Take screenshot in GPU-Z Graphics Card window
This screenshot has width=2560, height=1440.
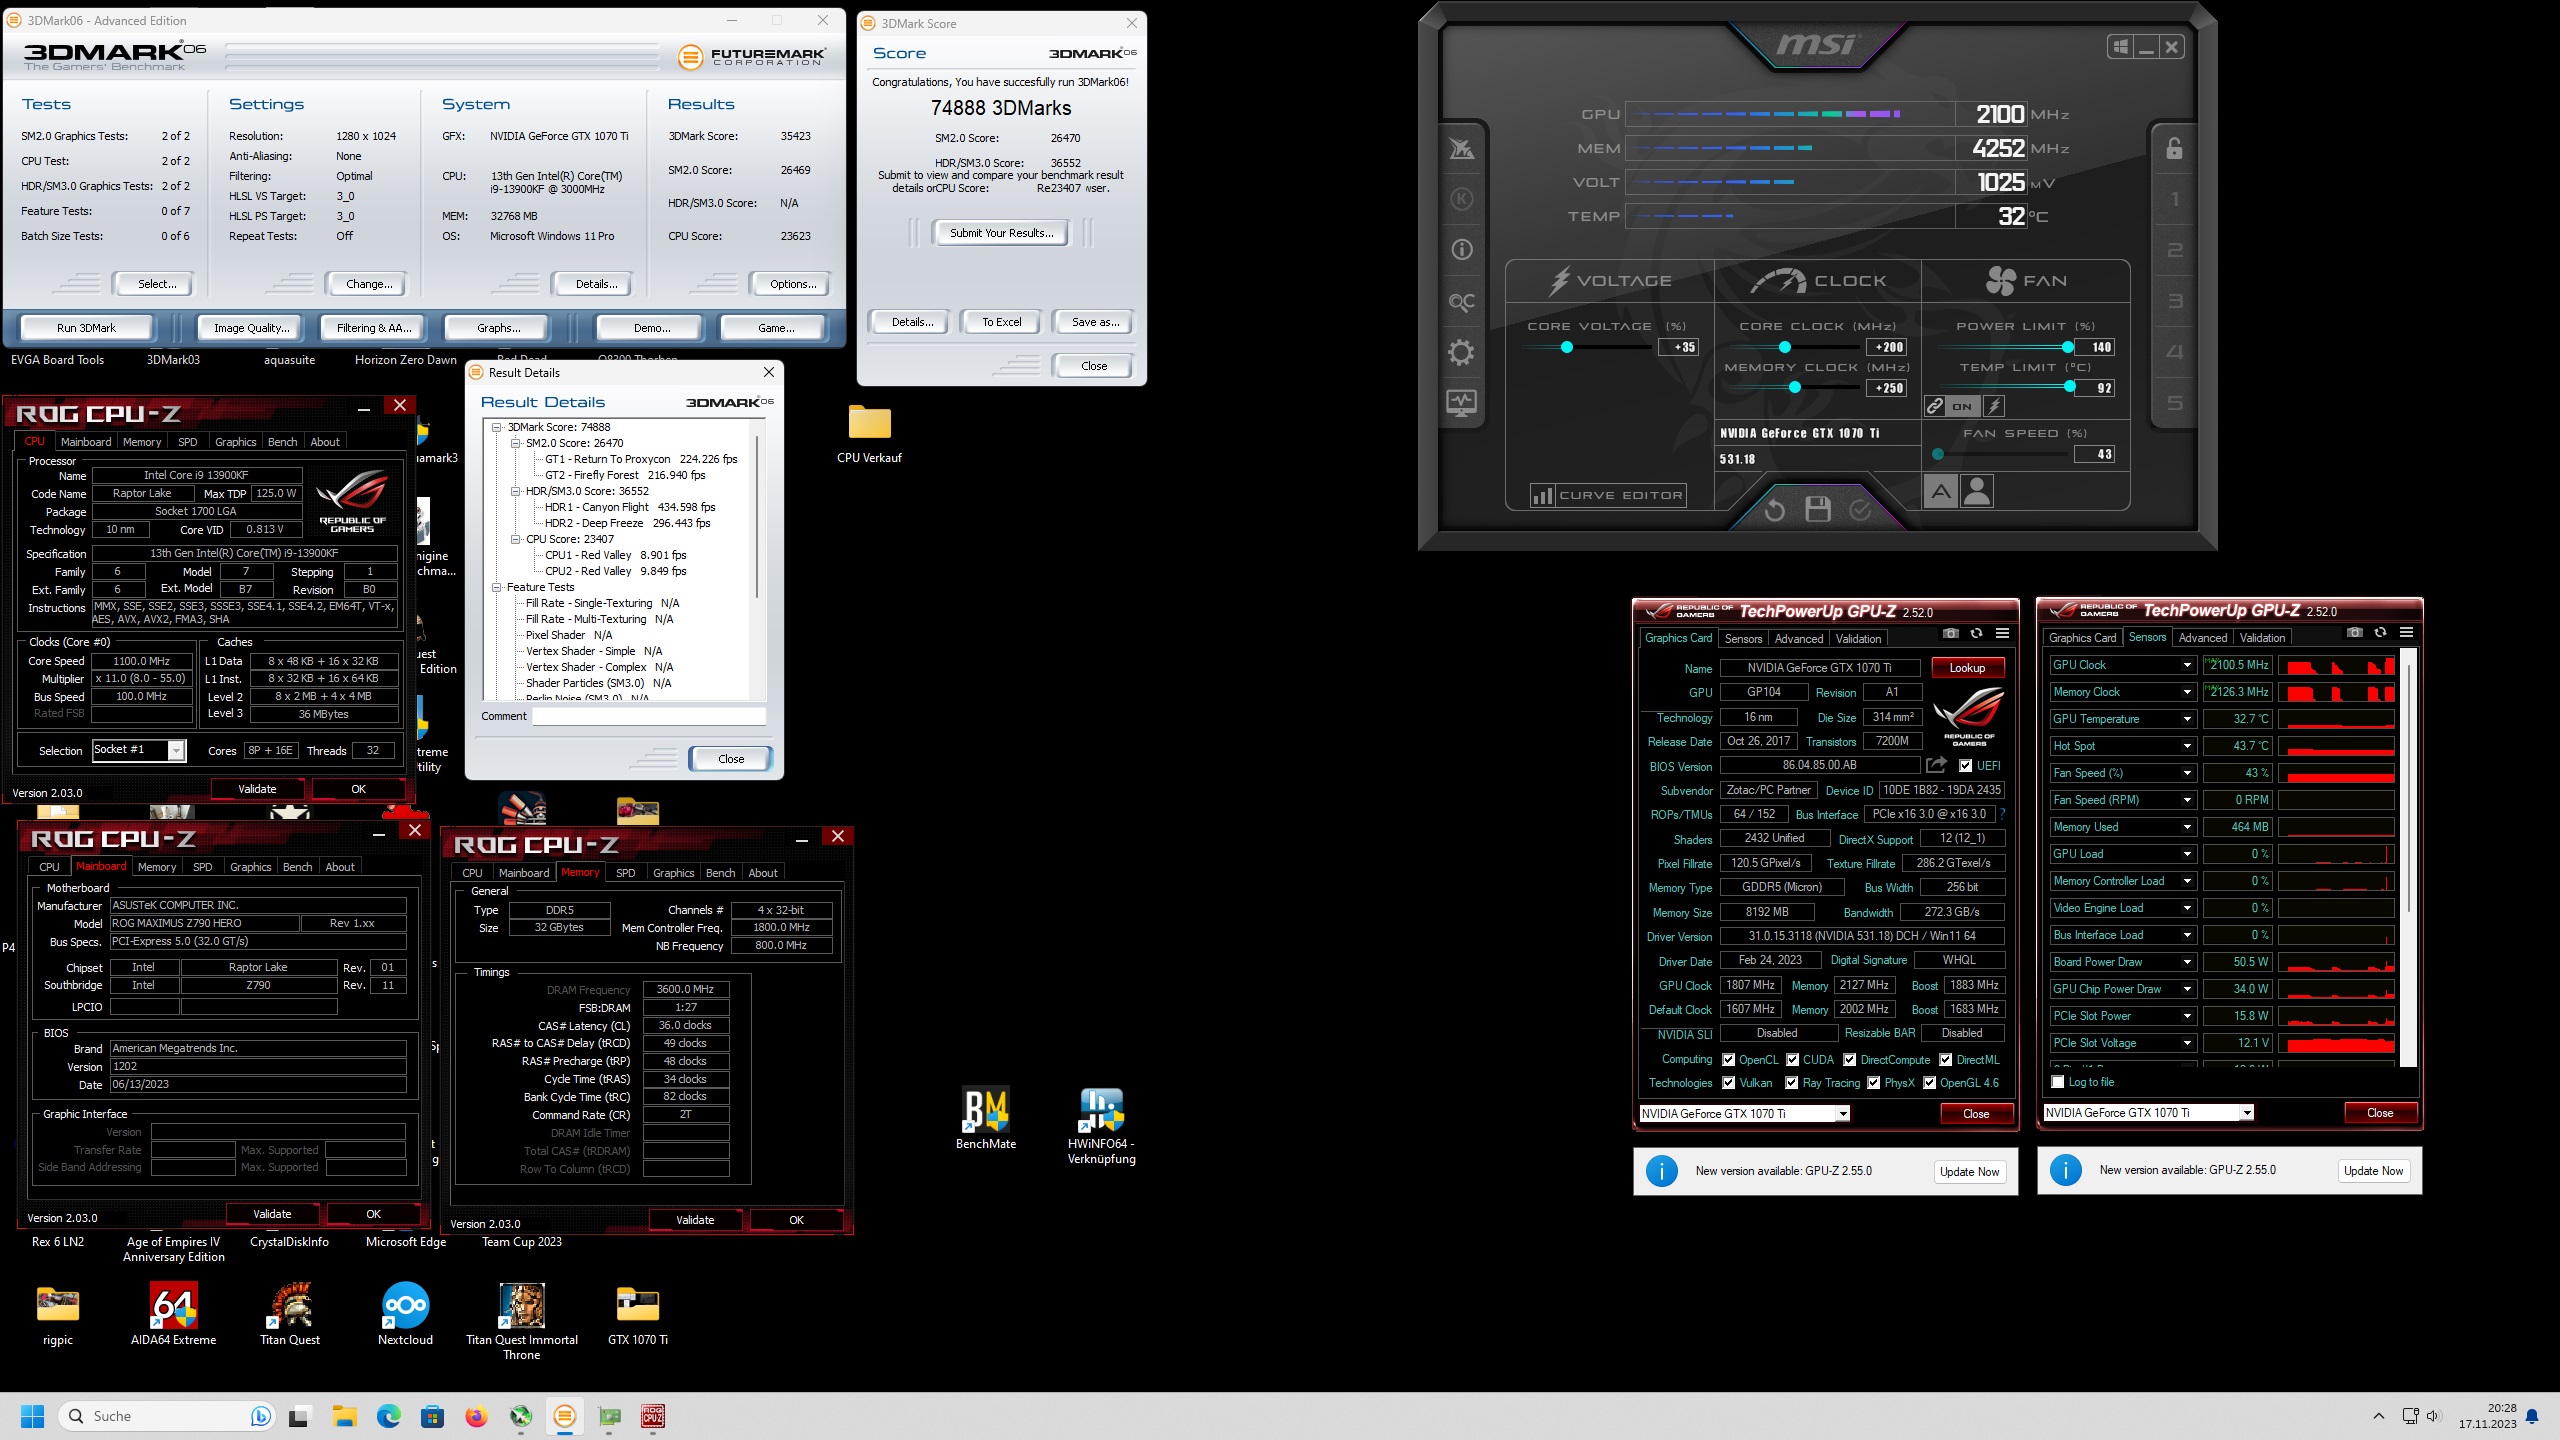click(x=1950, y=634)
